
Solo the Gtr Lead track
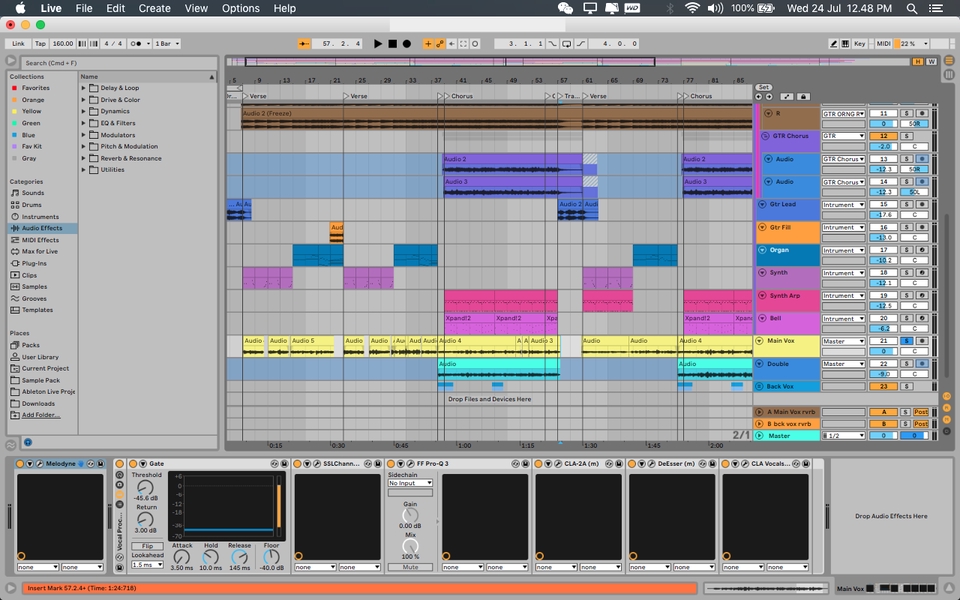(x=907, y=205)
